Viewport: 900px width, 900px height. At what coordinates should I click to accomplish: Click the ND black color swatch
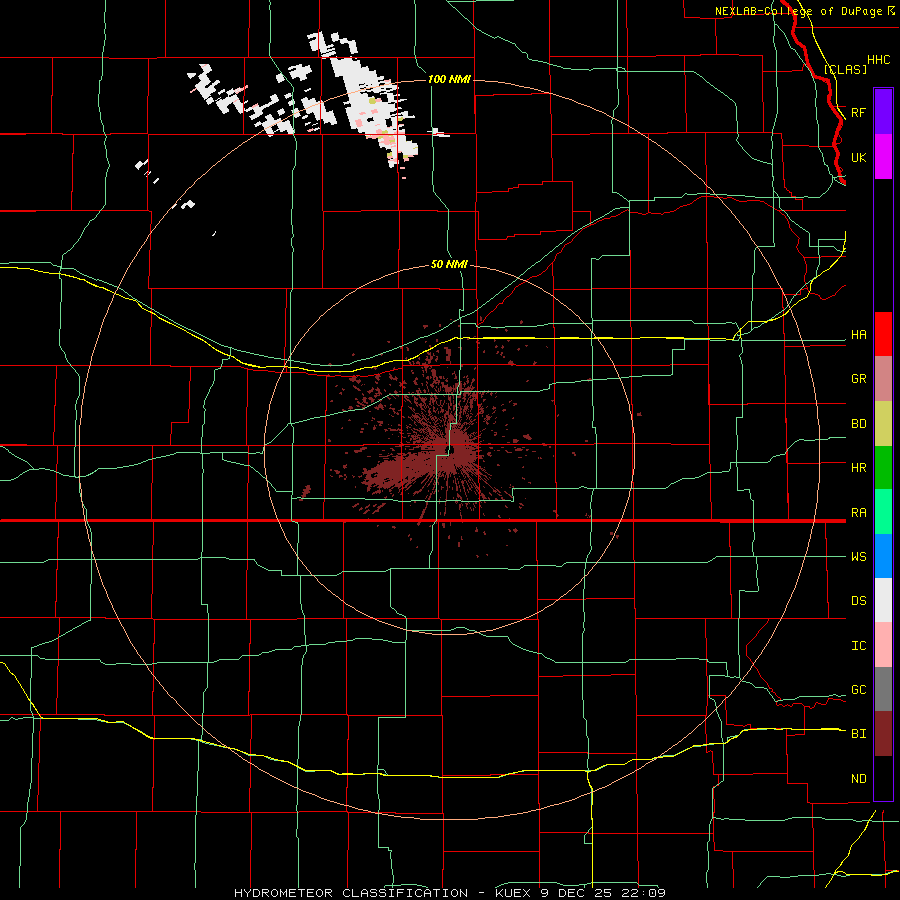883,778
